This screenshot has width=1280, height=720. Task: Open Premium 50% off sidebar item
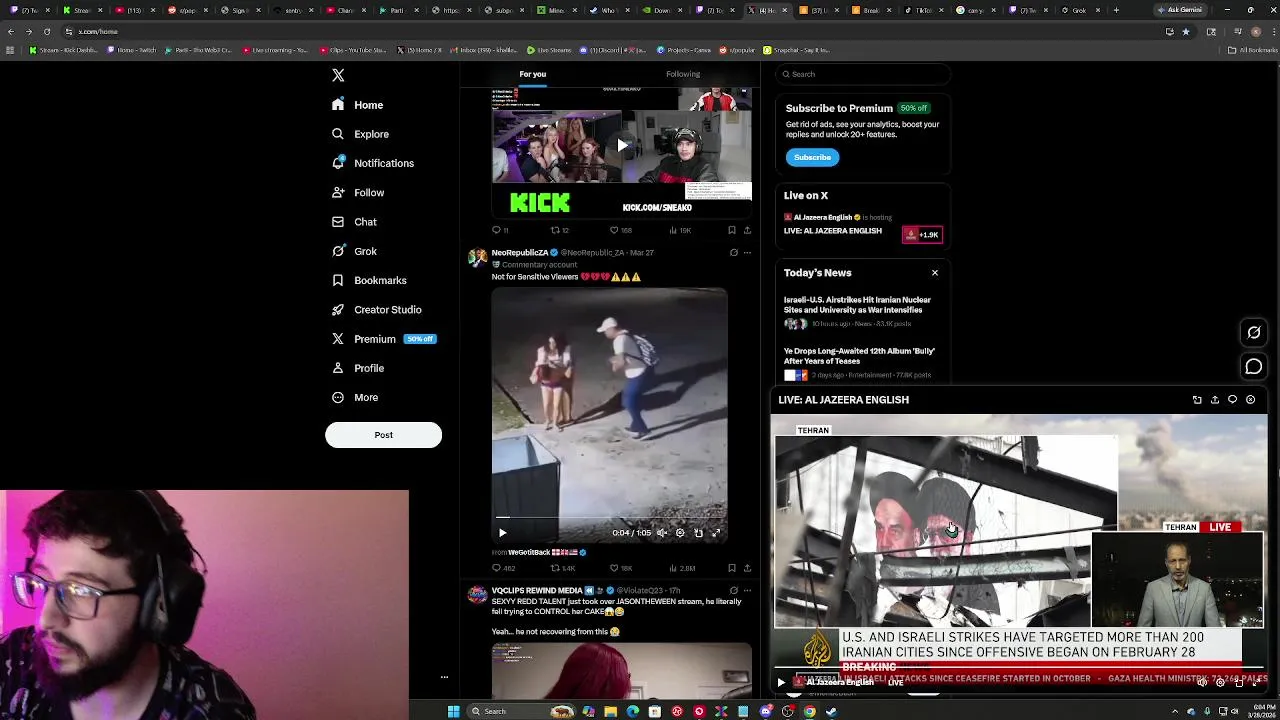[384, 339]
